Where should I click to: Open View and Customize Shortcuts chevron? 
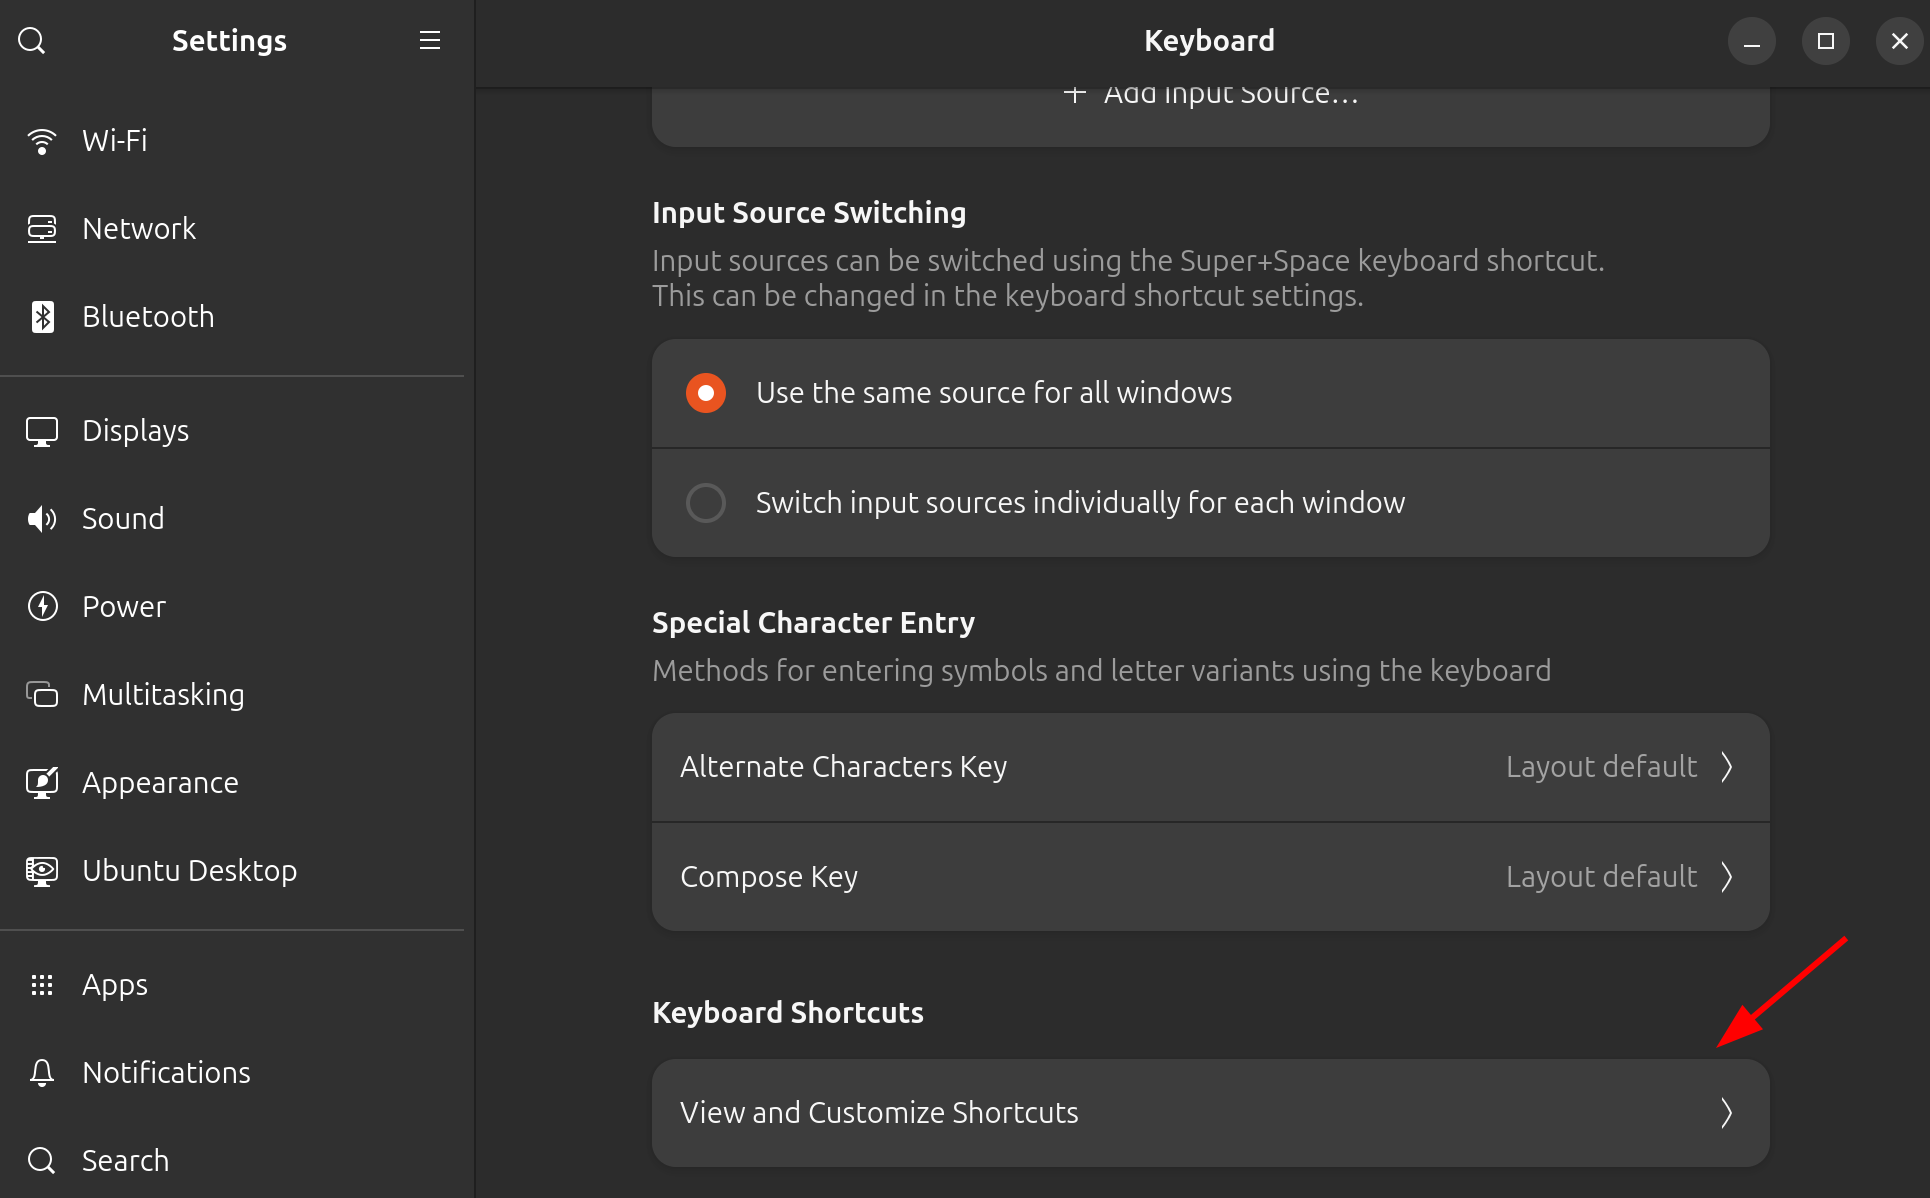[x=1726, y=1113]
